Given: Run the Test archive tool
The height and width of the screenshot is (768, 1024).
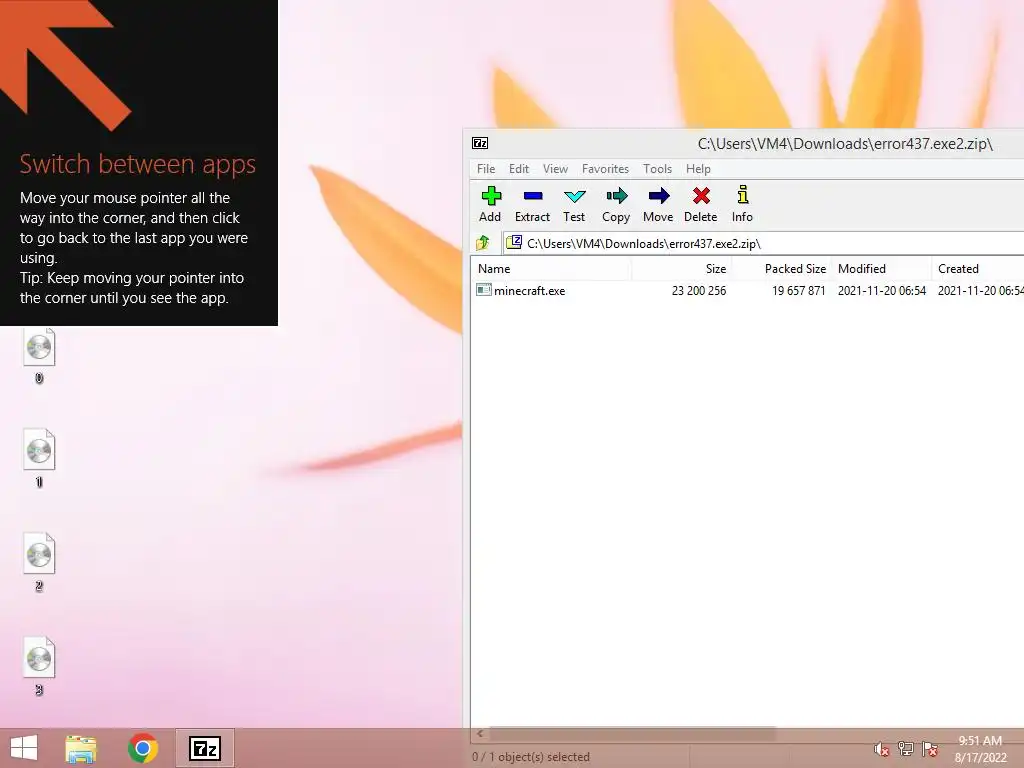Looking at the screenshot, I should (x=574, y=204).
